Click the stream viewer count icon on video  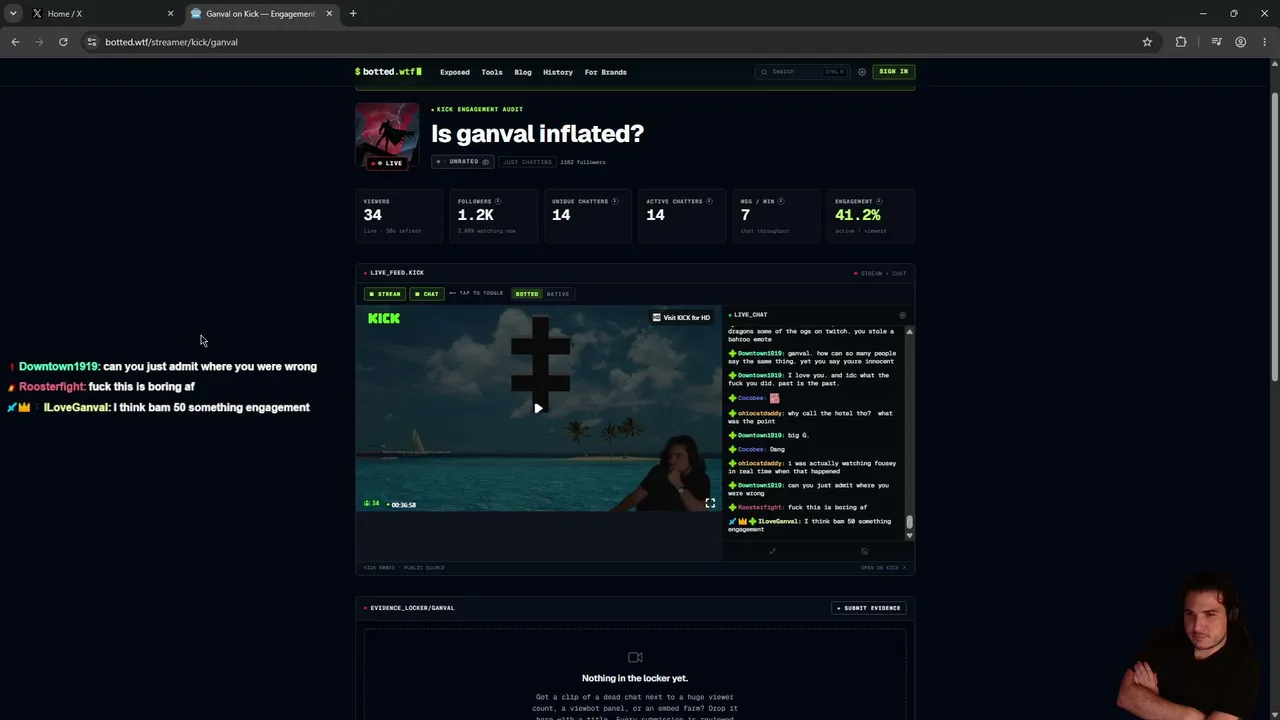(367, 504)
